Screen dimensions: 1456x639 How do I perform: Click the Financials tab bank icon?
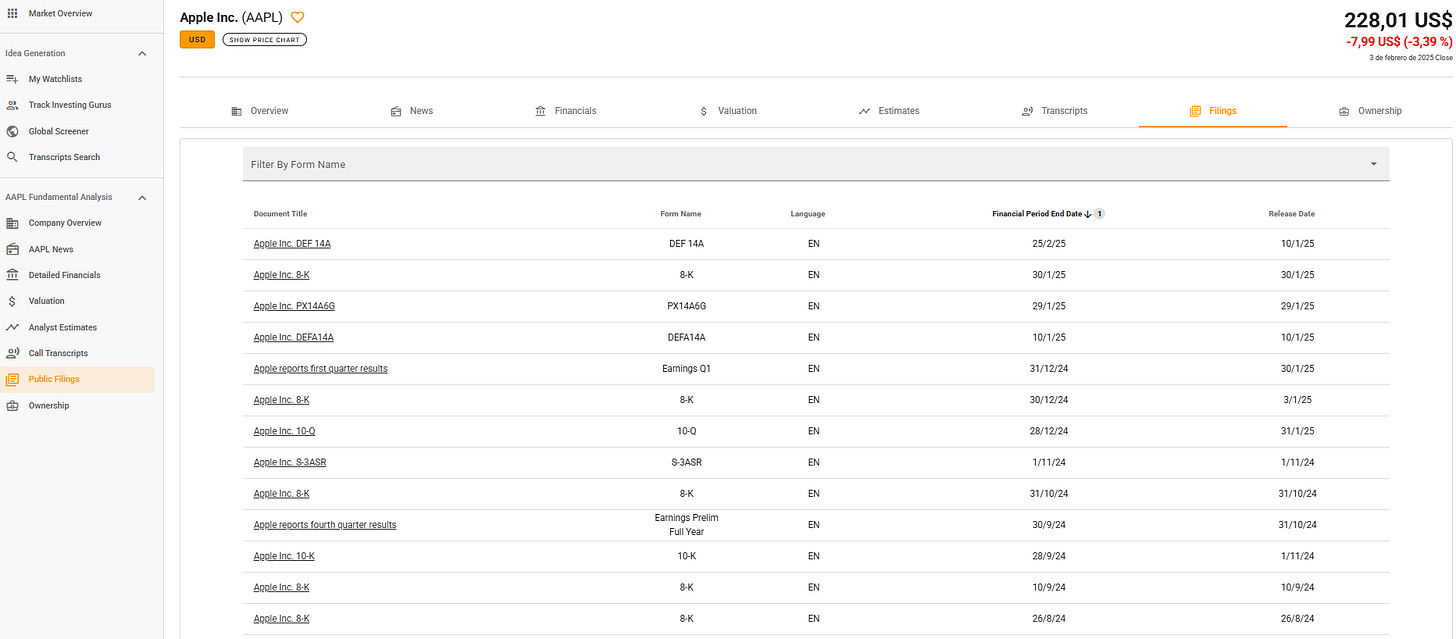(541, 111)
